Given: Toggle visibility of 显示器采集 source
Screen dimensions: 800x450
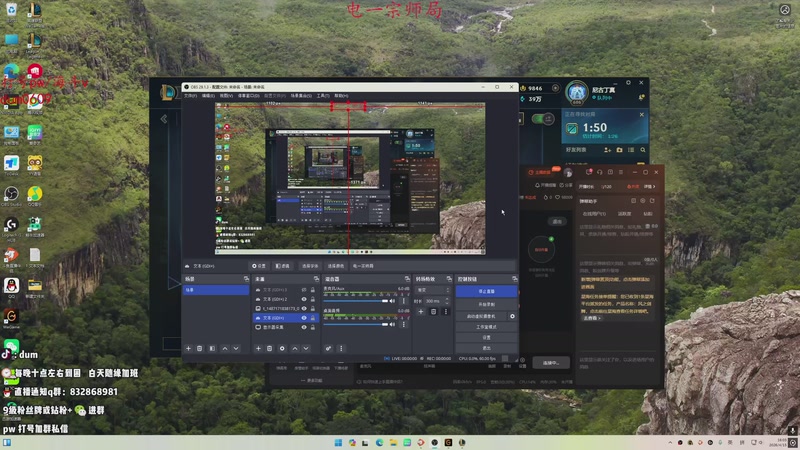Looking at the screenshot, I should 304,327.
